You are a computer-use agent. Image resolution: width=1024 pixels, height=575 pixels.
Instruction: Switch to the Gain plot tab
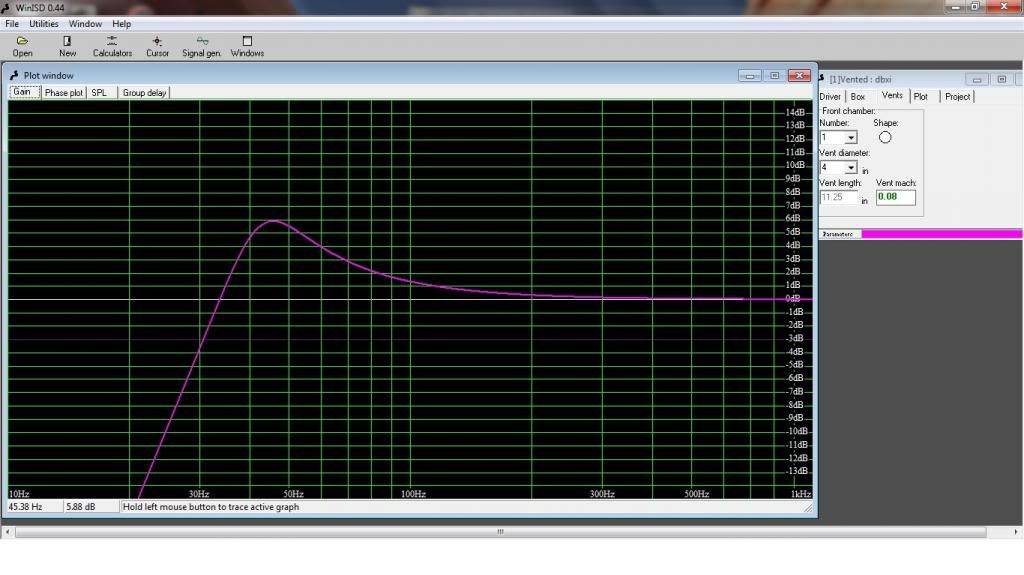click(x=22, y=92)
